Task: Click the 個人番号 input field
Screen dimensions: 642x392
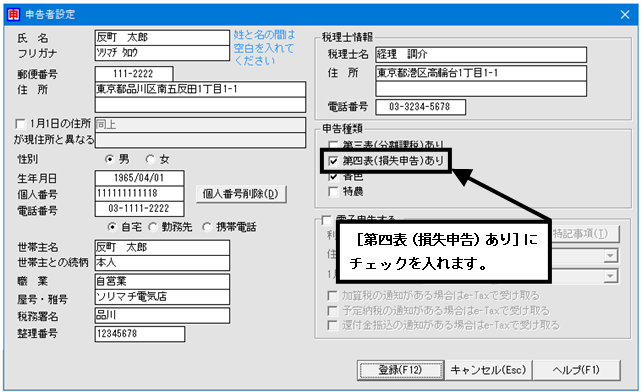Action: pos(139,193)
